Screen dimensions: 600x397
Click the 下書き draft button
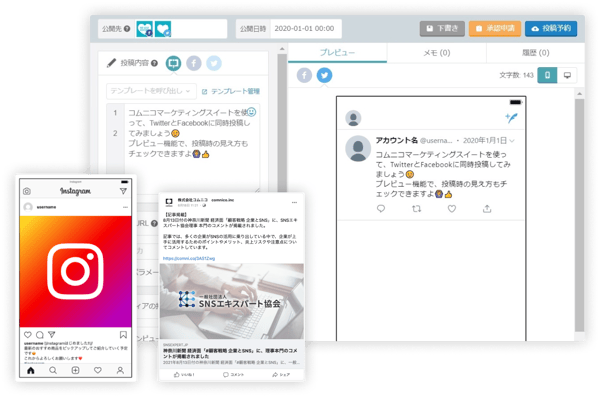[442, 29]
